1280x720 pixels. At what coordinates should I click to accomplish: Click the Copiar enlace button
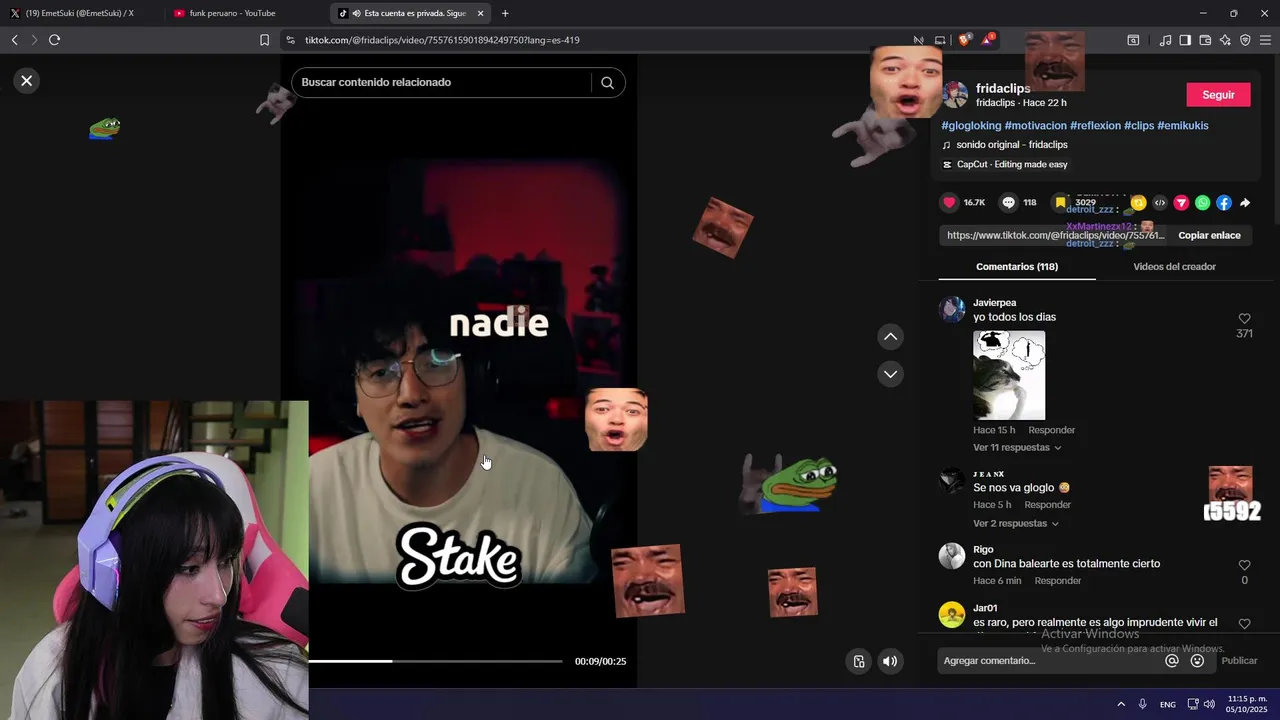pos(1209,236)
